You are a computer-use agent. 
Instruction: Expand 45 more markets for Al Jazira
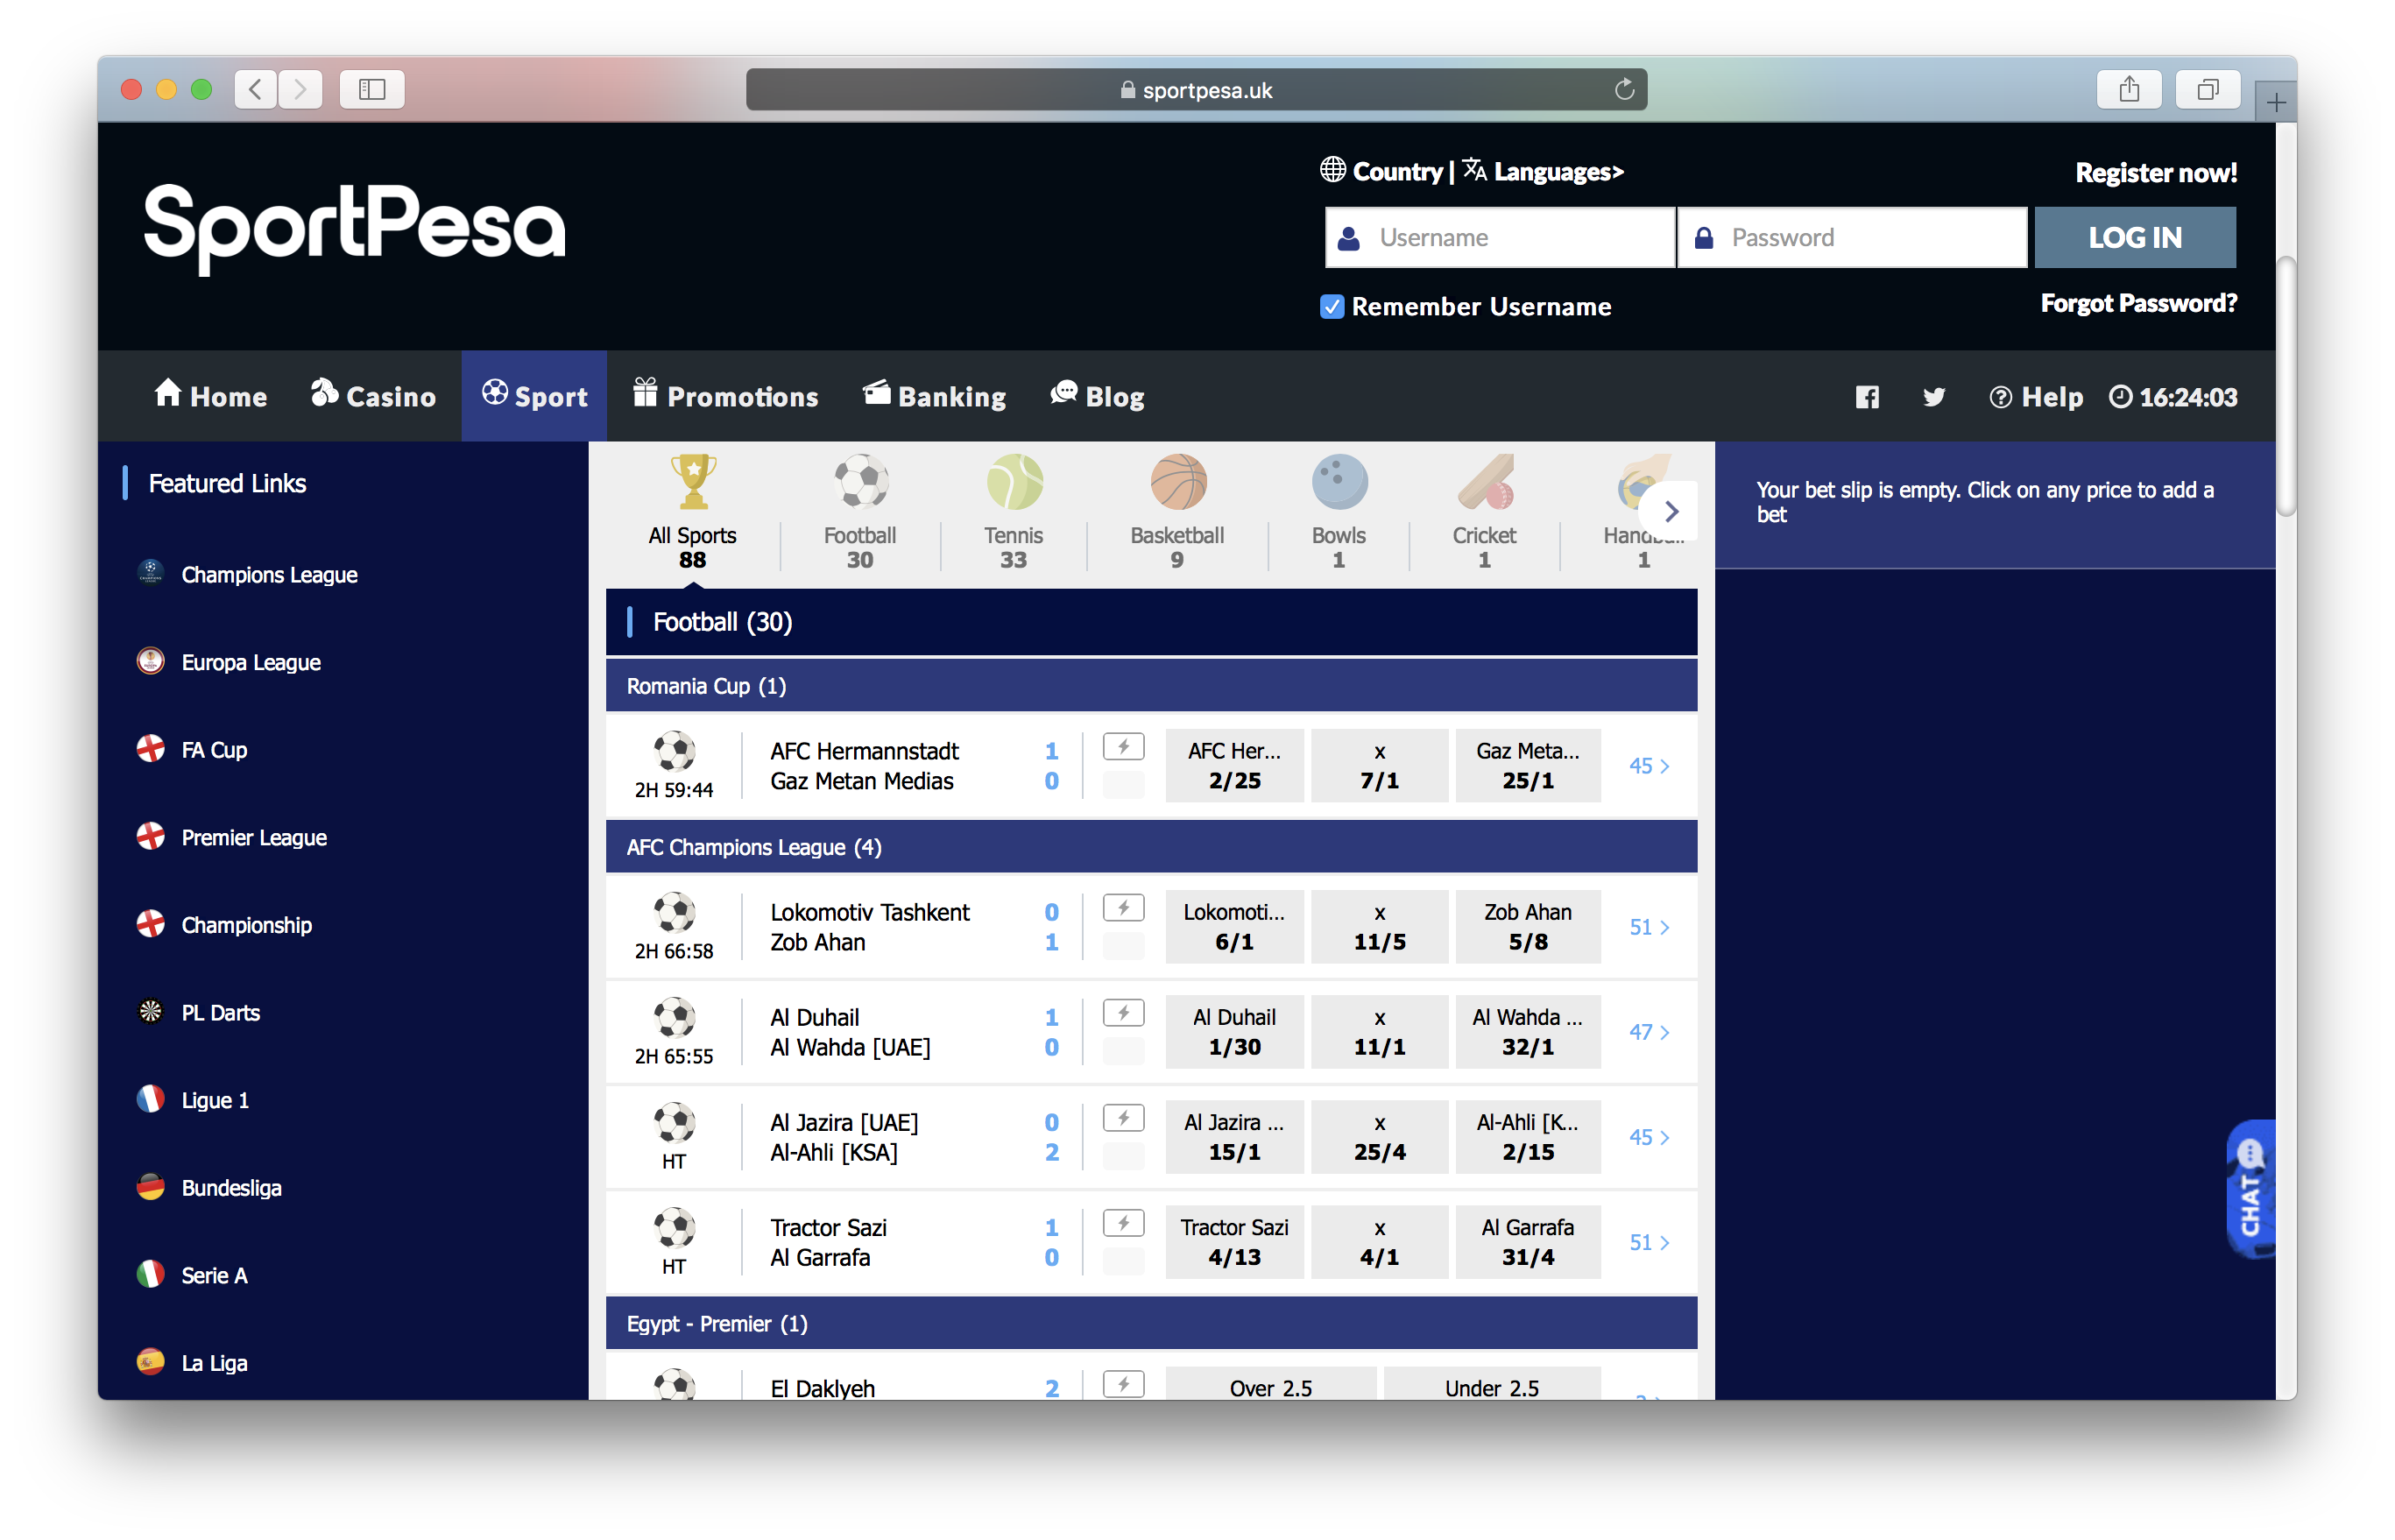[x=1649, y=1136]
